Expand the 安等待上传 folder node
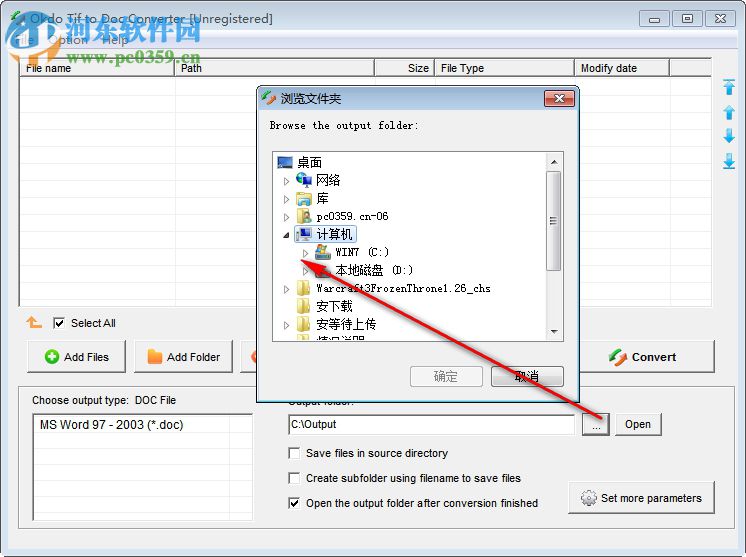This screenshot has width=746, height=557. tap(286, 325)
